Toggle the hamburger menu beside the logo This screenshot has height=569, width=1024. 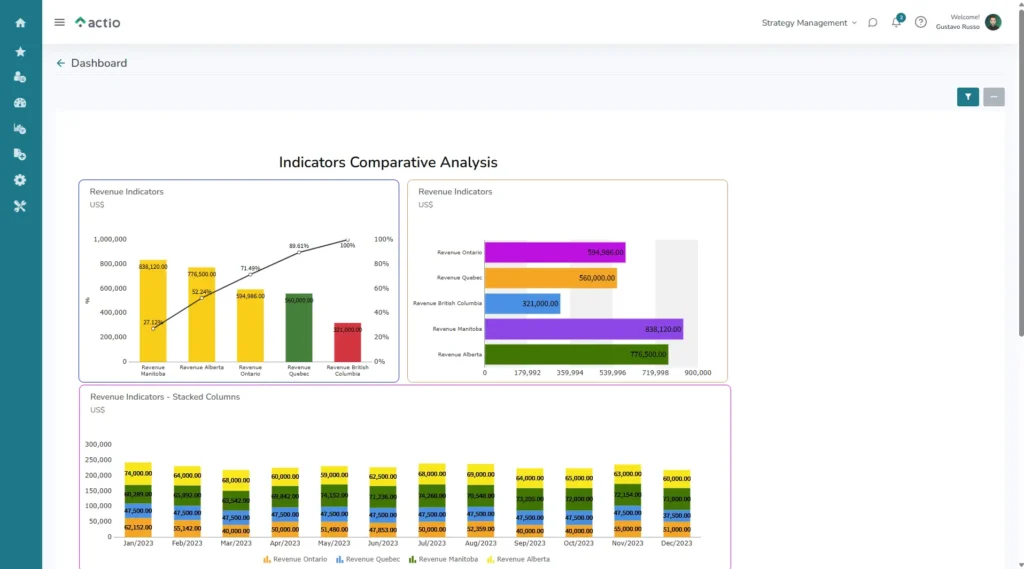[x=59, y=22]
